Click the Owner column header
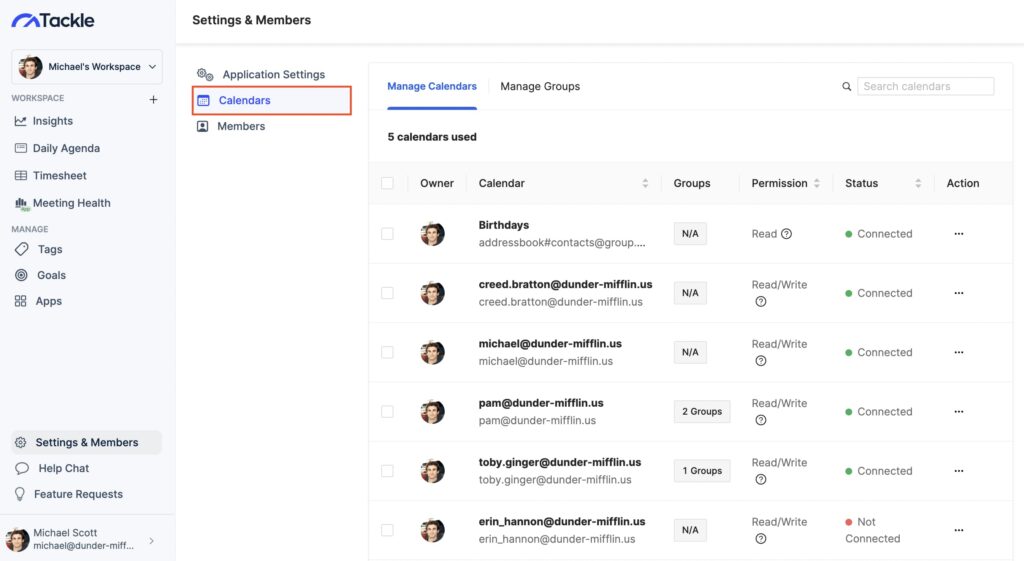This screenshot has height=561, width=1024. tap(437, 183)
